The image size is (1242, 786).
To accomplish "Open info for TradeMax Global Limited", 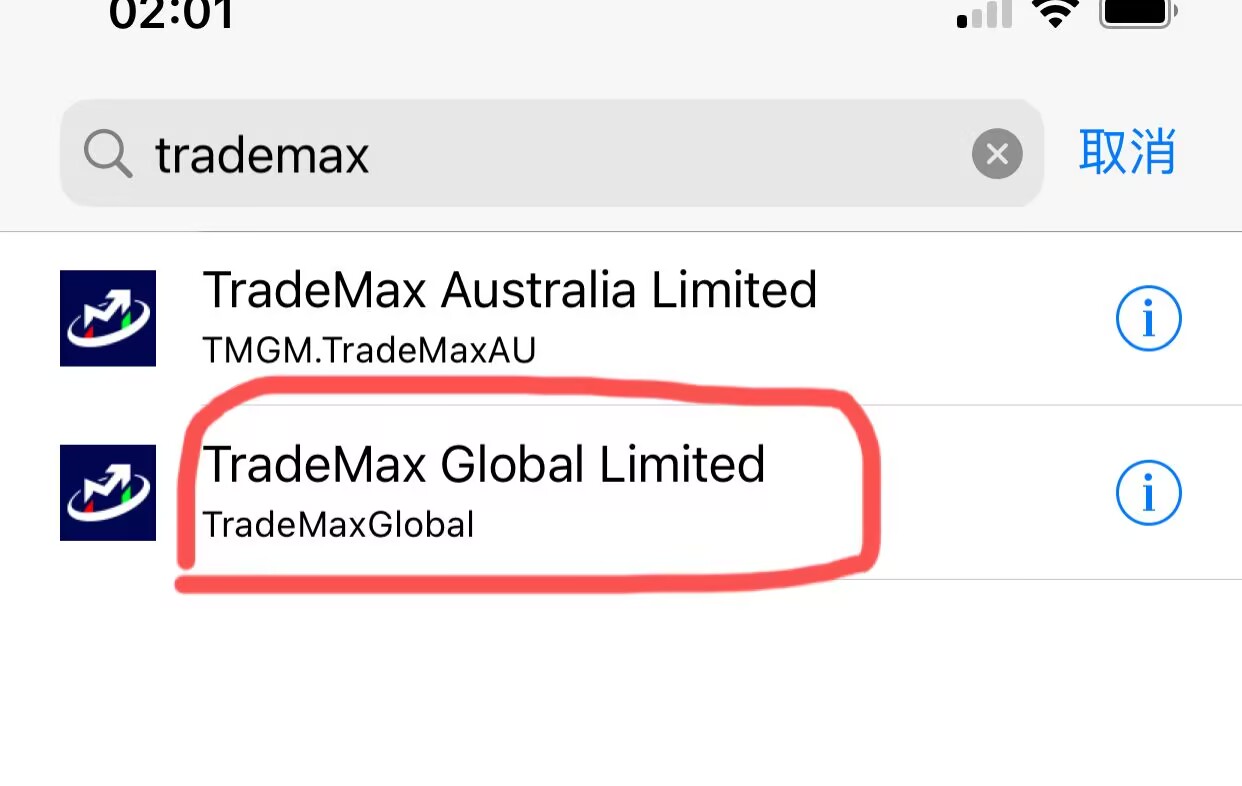I will tap(1148, 493).
